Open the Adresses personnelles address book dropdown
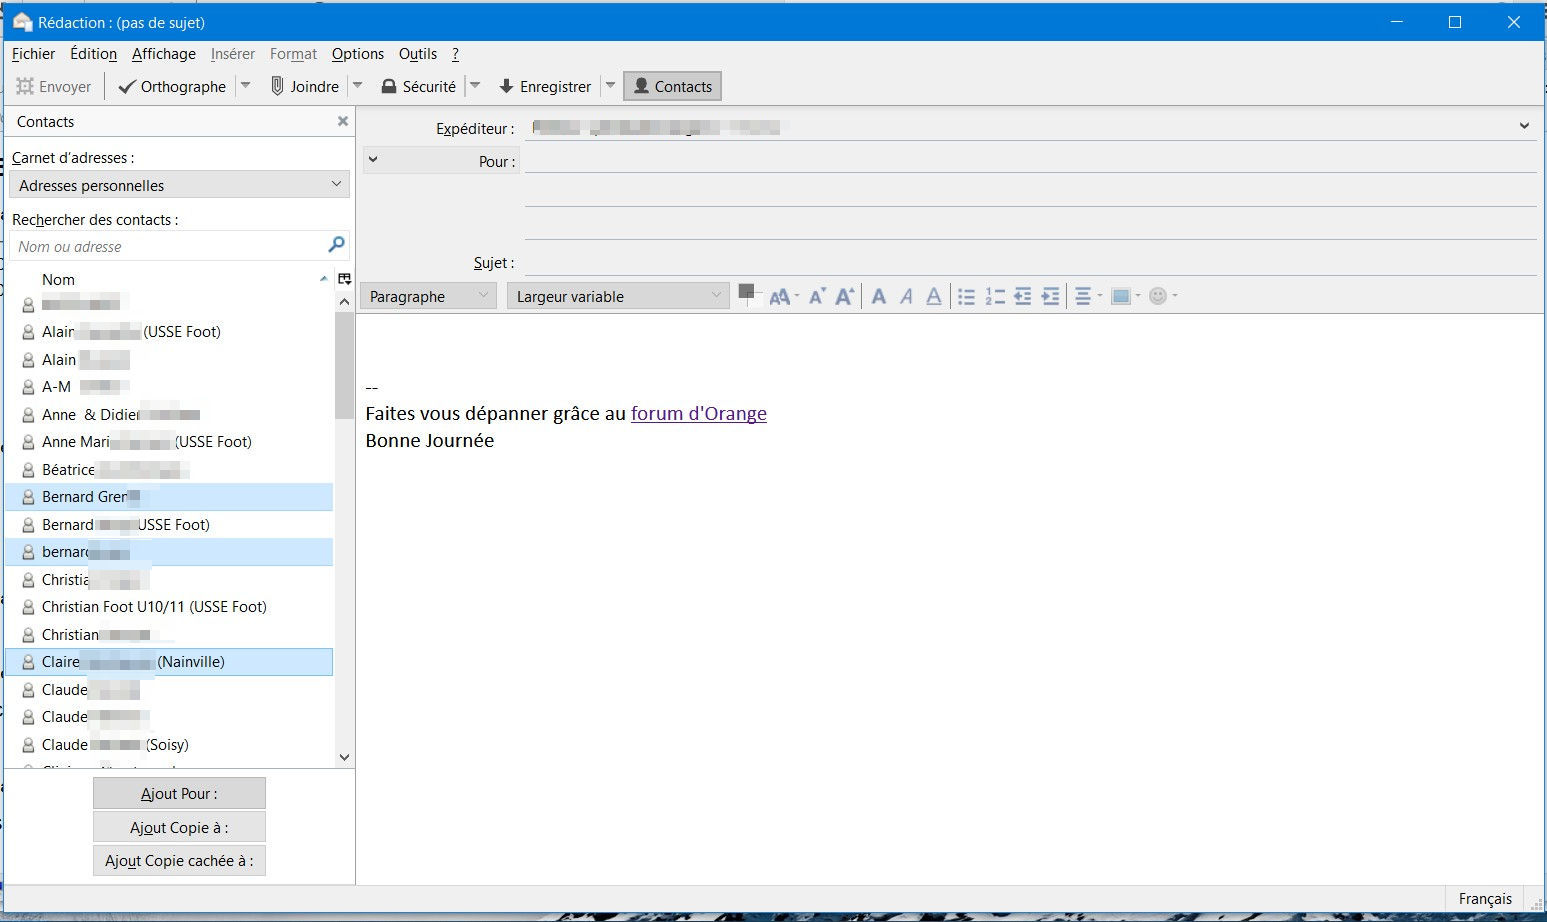Viewport: 1547px width, 922px height. pos(179,185)
